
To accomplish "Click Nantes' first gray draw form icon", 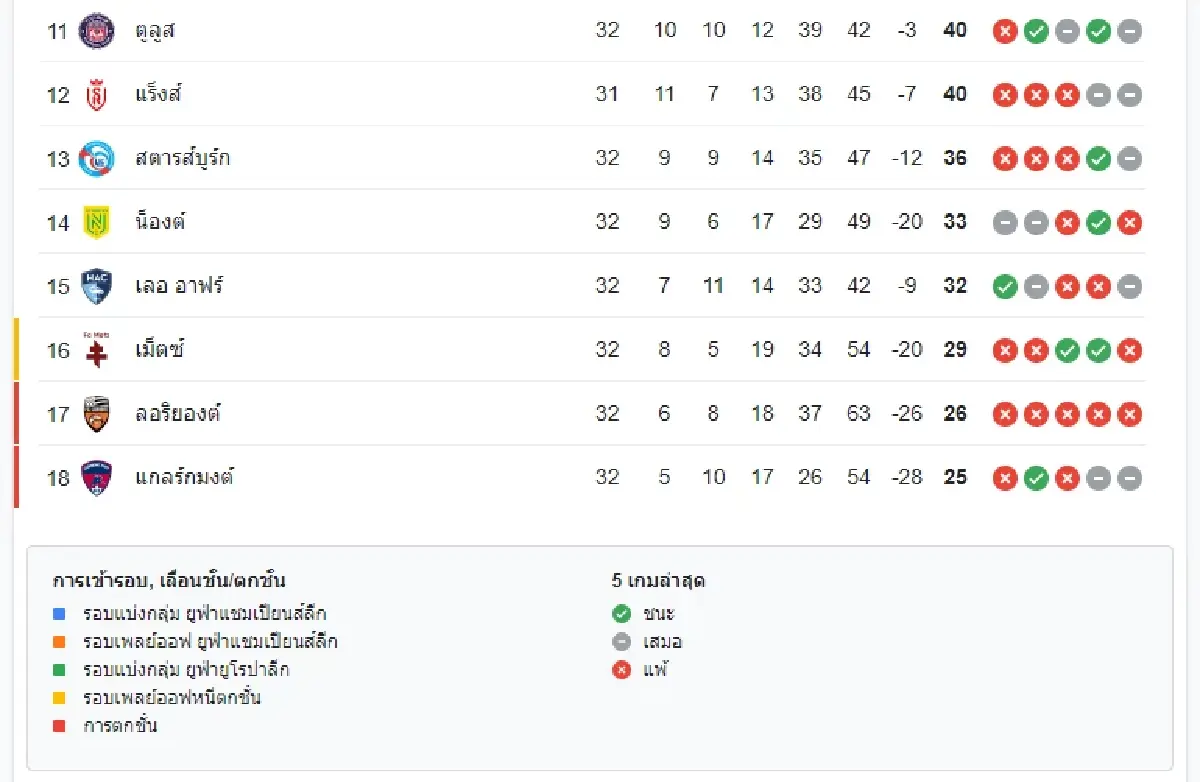I will 1005,223.
